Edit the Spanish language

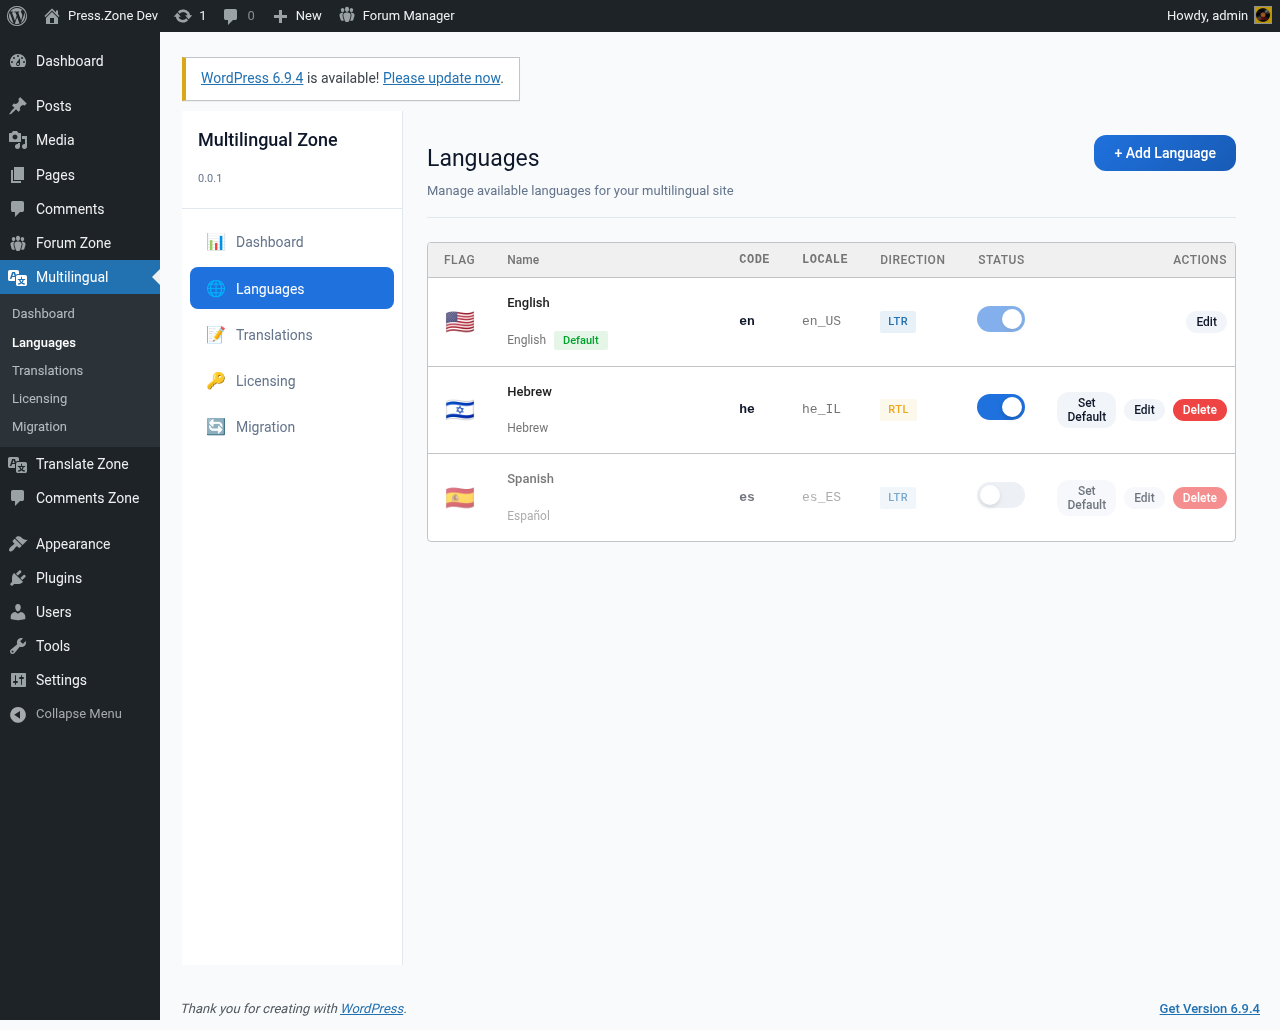click(x=1144, y=498)
